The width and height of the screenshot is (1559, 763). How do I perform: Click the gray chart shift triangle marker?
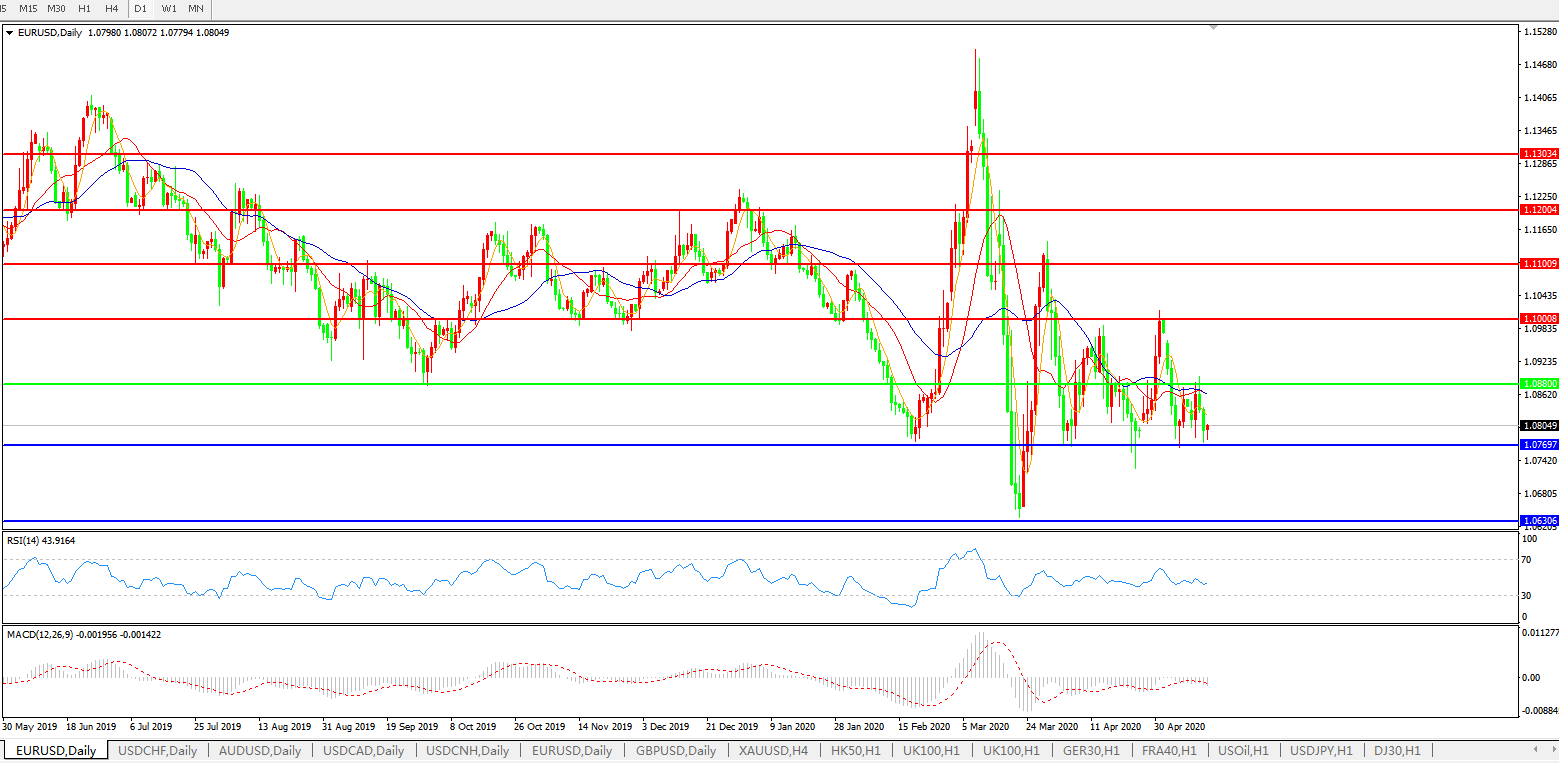tap(1214, 28)
